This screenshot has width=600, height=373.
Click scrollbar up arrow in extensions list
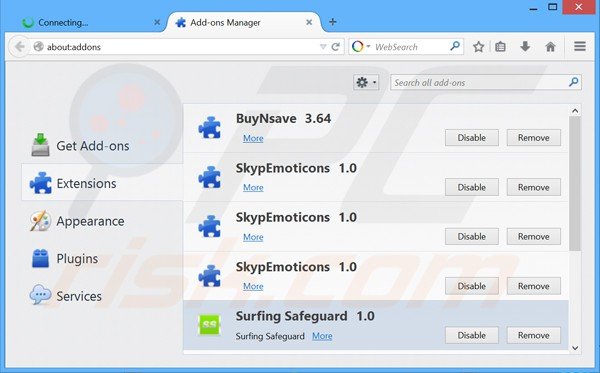pos(575,111)
